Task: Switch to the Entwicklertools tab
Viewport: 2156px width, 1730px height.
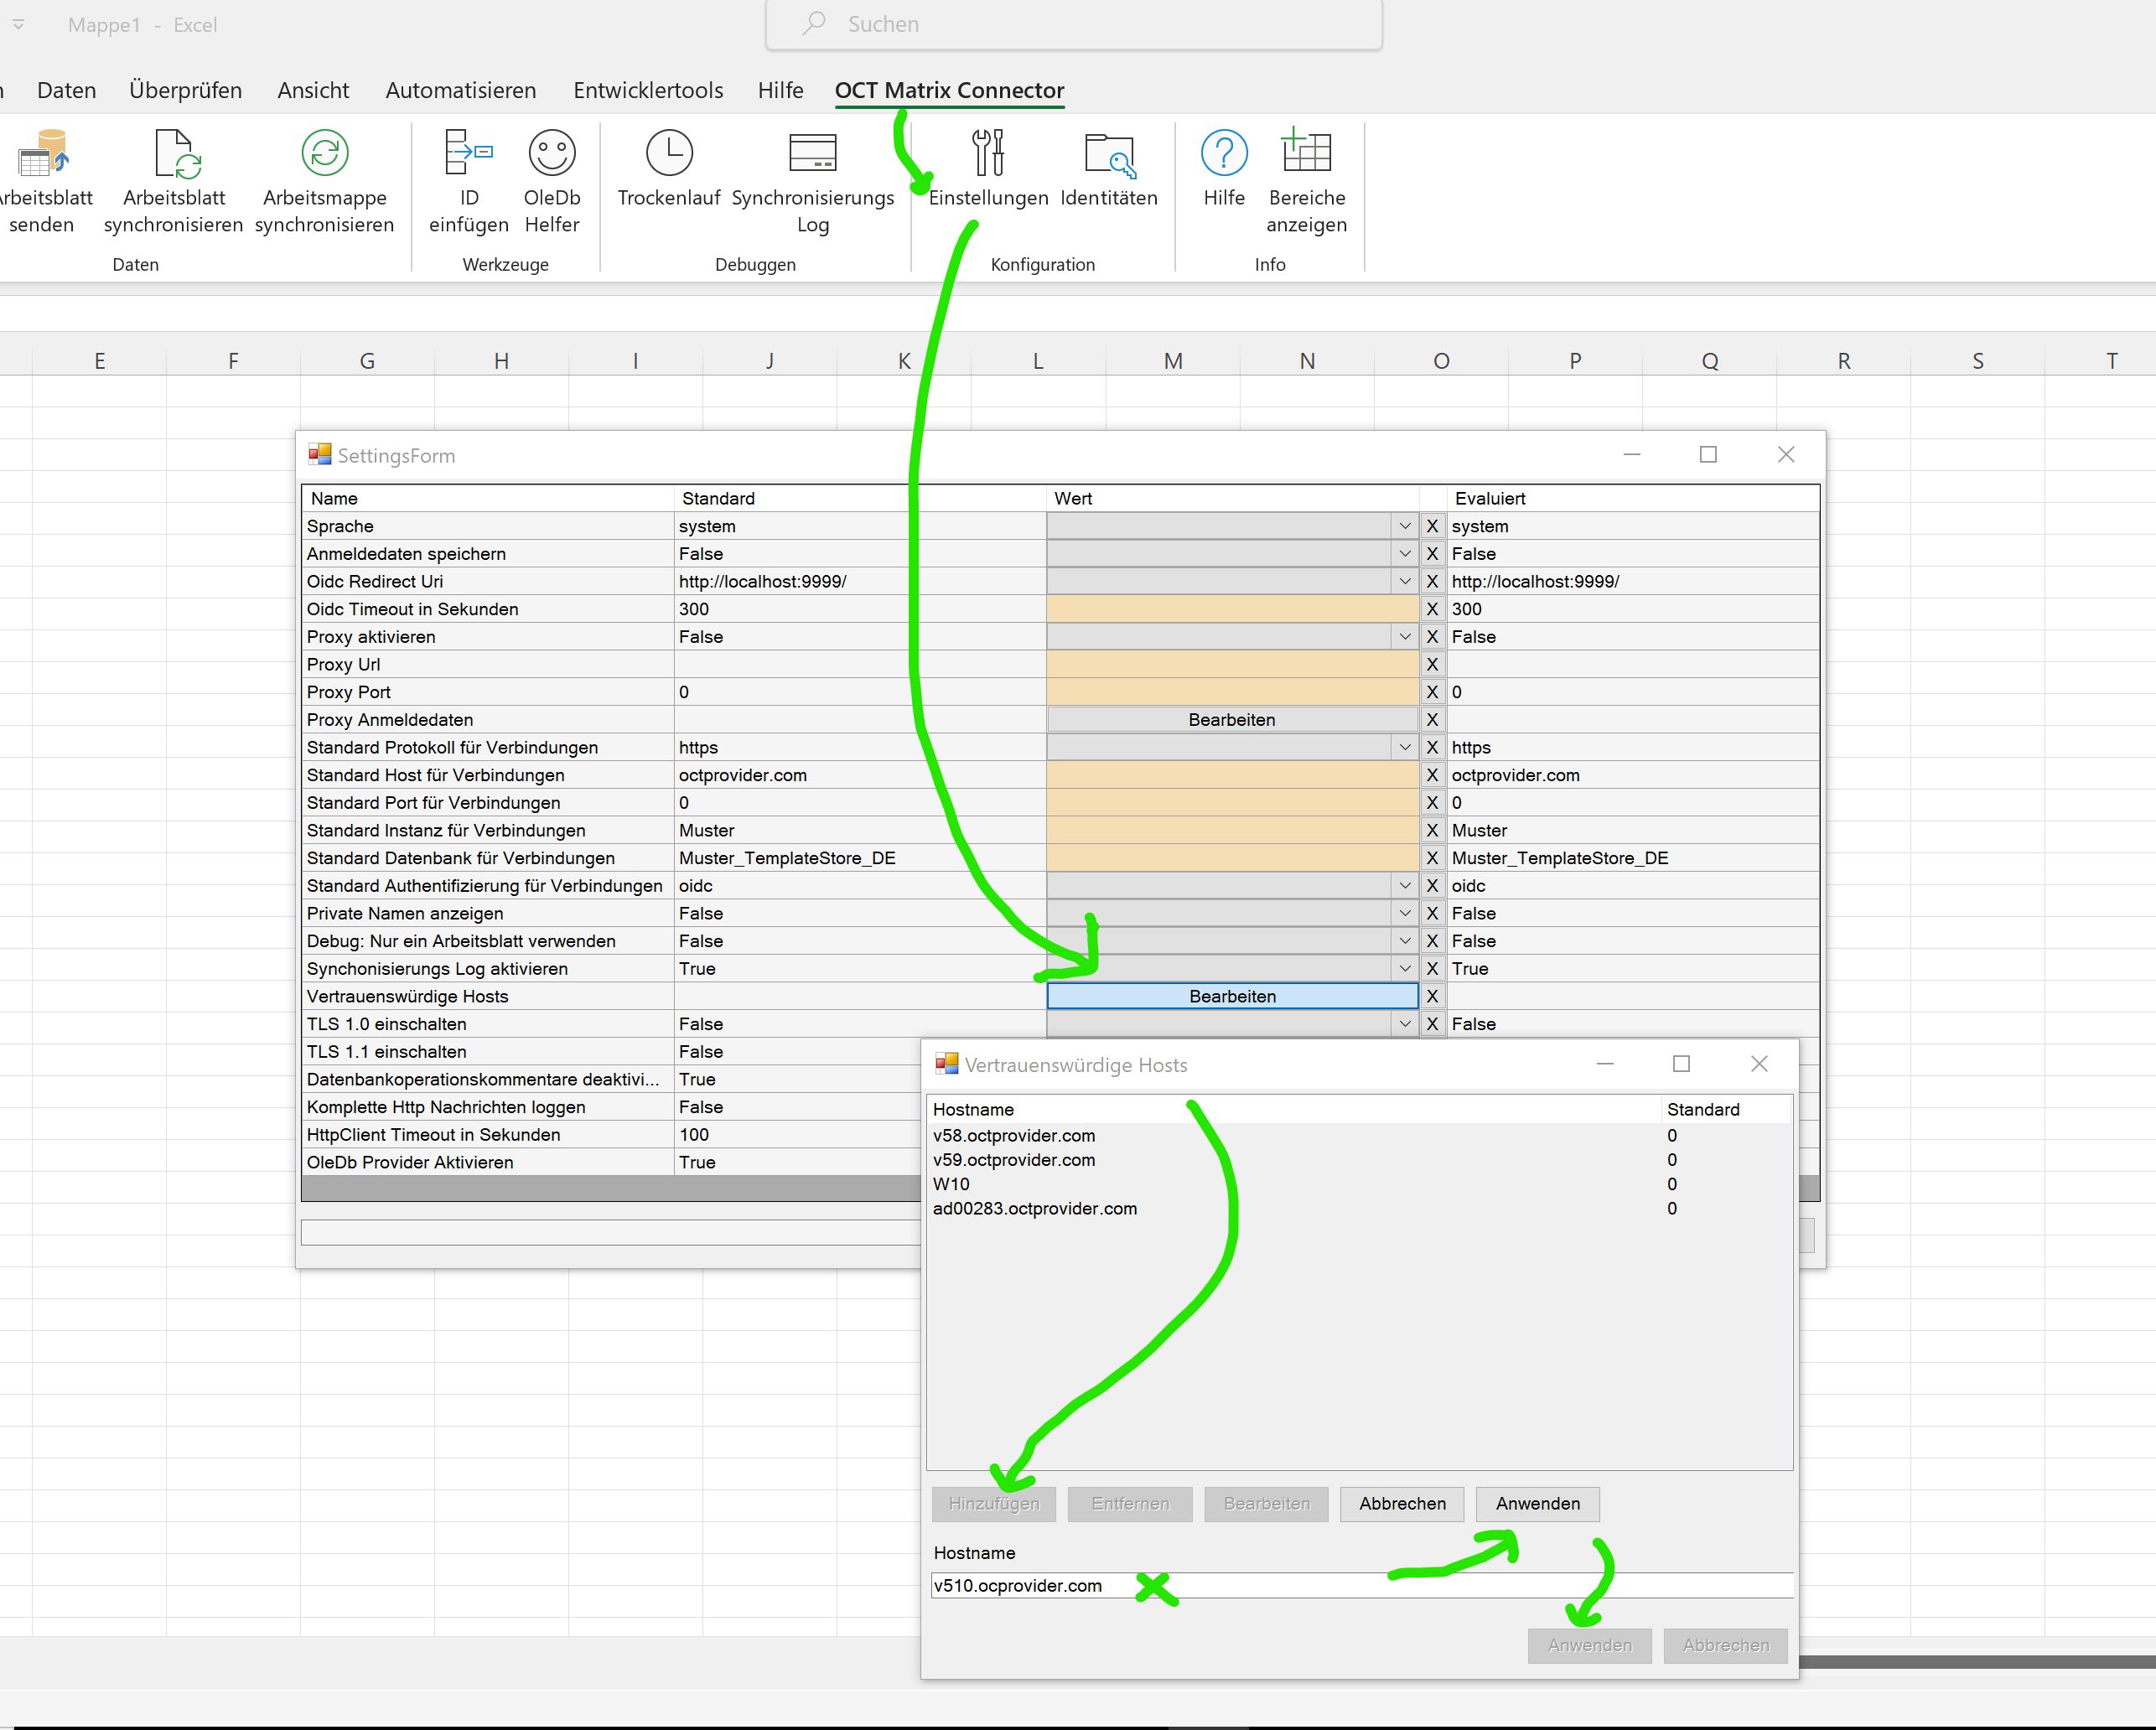Action: (x=648, y=90)
